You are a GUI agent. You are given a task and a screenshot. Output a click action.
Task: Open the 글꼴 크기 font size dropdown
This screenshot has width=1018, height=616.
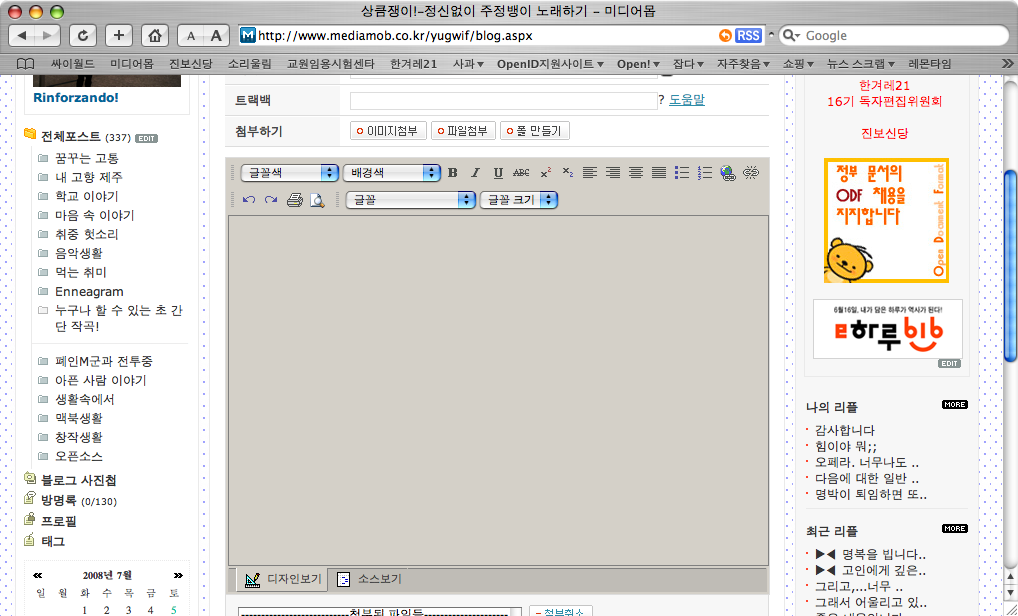[x=519, y=200]
